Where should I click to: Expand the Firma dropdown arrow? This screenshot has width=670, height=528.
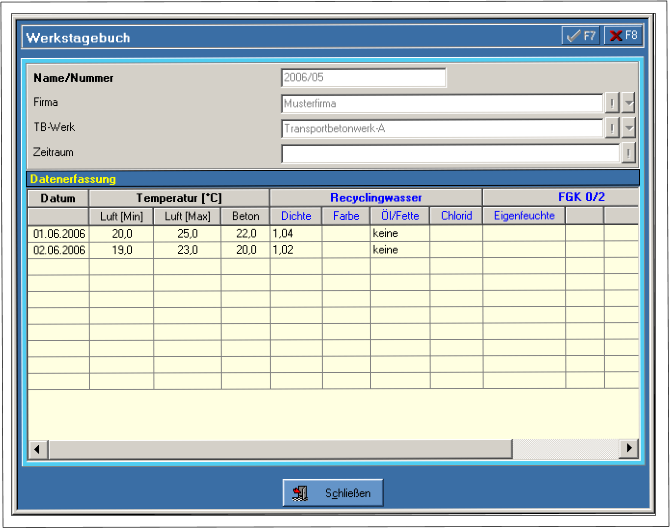click(628, 102)
